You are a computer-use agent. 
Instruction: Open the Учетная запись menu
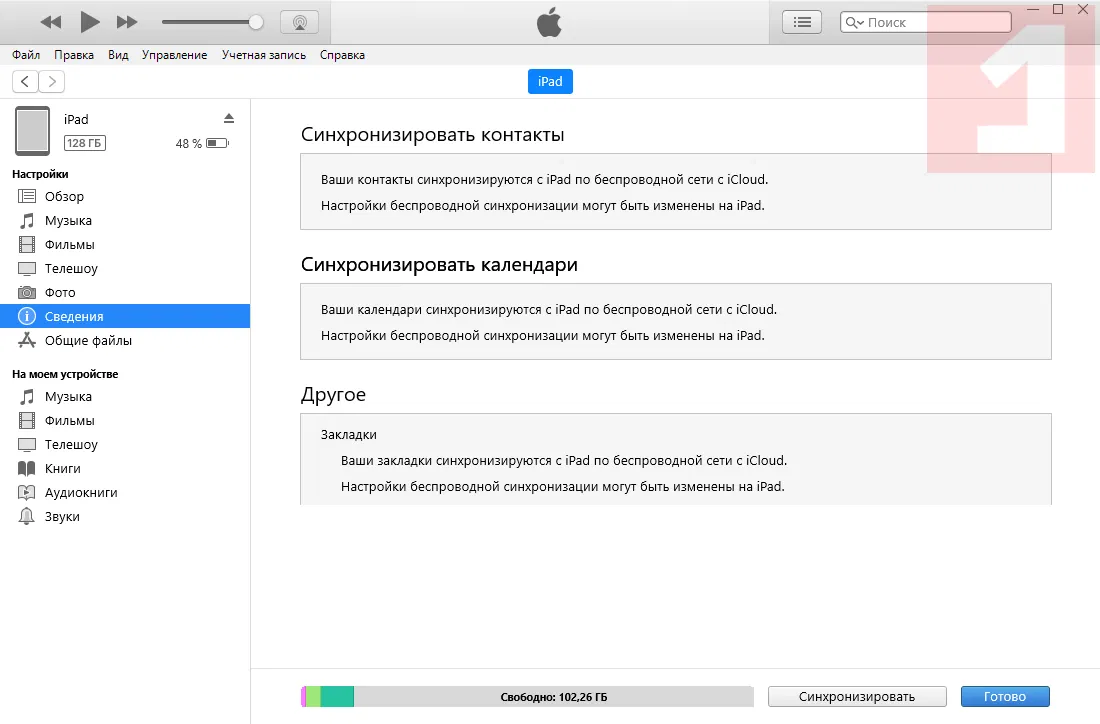(264, 55)
